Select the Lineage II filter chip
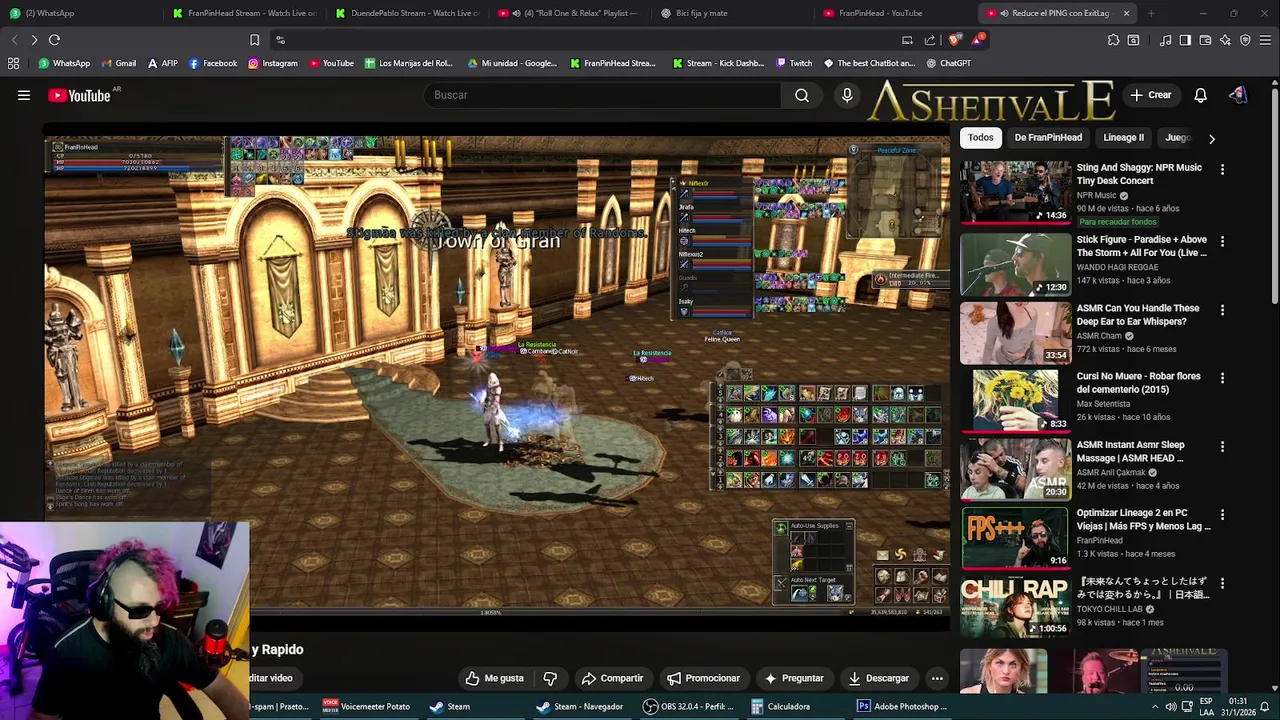1280x720 pixels. click(1123, 137)
